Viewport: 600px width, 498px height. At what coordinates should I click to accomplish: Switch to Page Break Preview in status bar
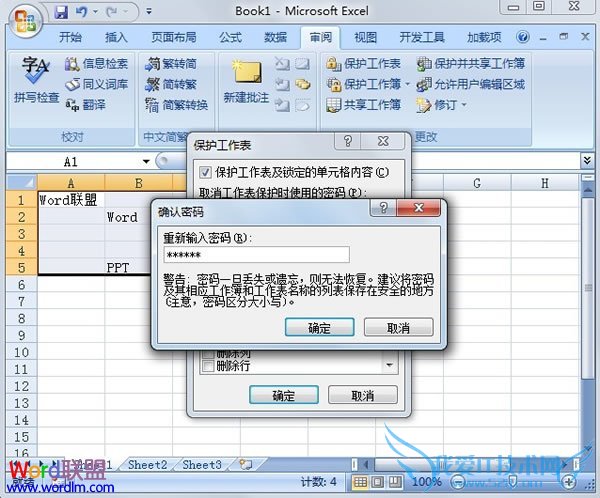(395, 482)
